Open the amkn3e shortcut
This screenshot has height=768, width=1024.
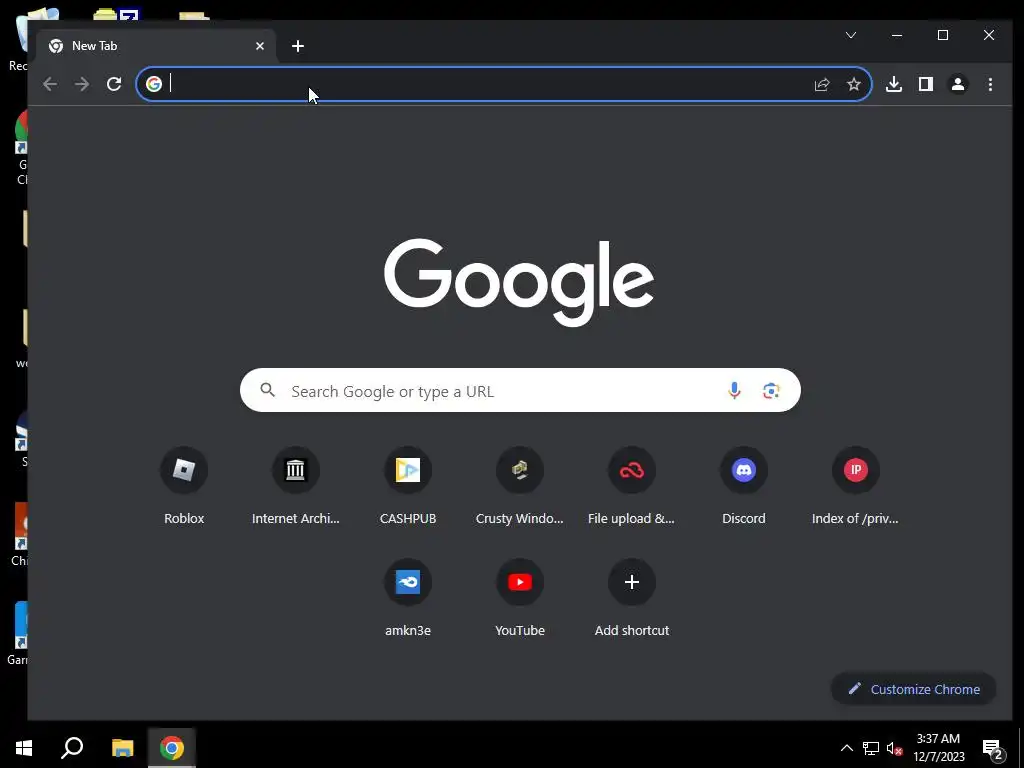[x=408, y=598]
